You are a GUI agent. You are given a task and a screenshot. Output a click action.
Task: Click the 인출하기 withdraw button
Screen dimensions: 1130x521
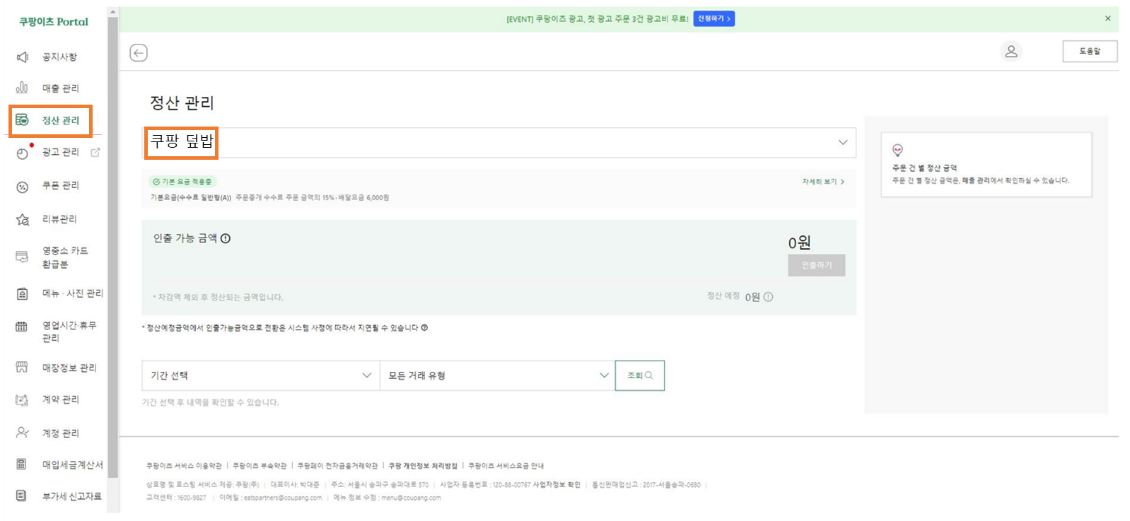click(x=816, y=265)
